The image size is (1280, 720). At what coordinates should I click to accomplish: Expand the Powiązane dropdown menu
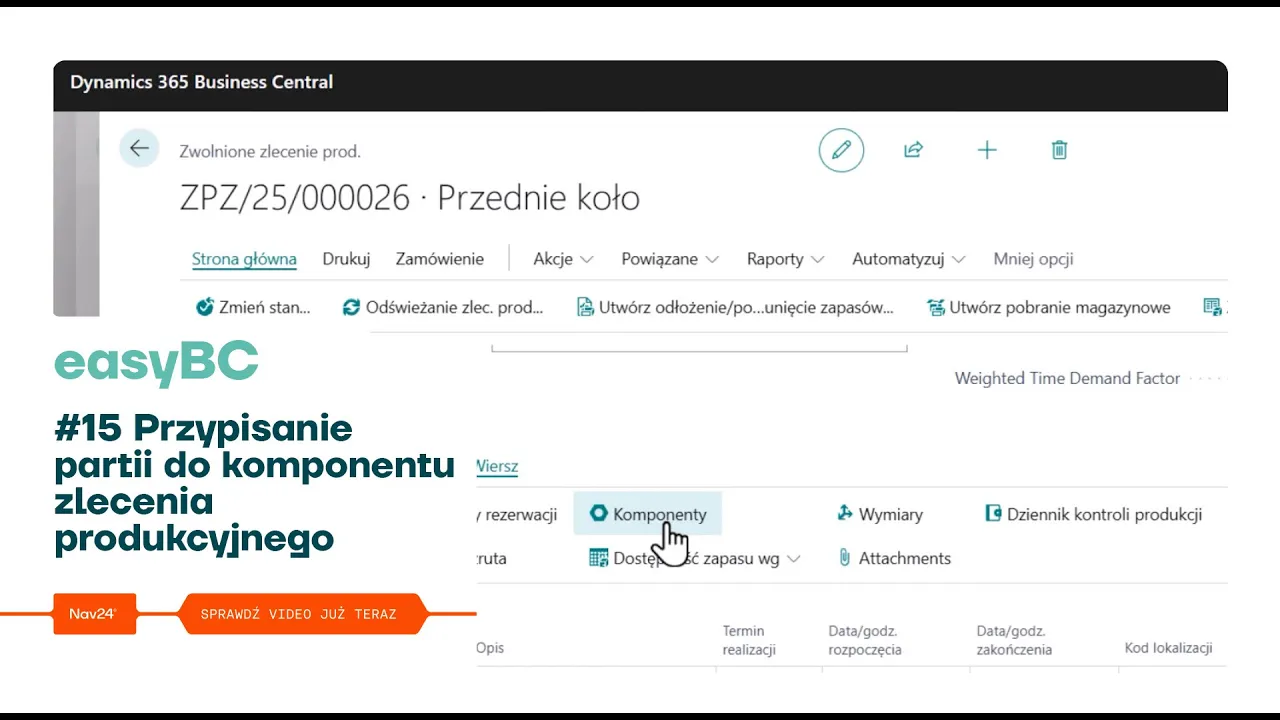point(670,259)
